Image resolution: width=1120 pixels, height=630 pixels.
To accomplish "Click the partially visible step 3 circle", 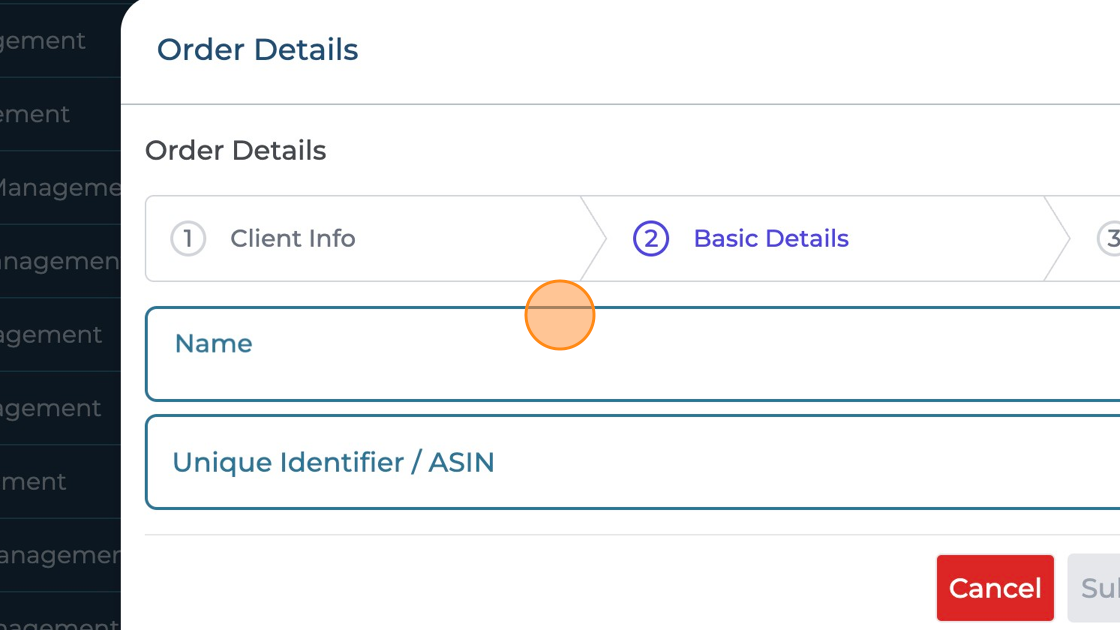I will tap(1109, 239).
